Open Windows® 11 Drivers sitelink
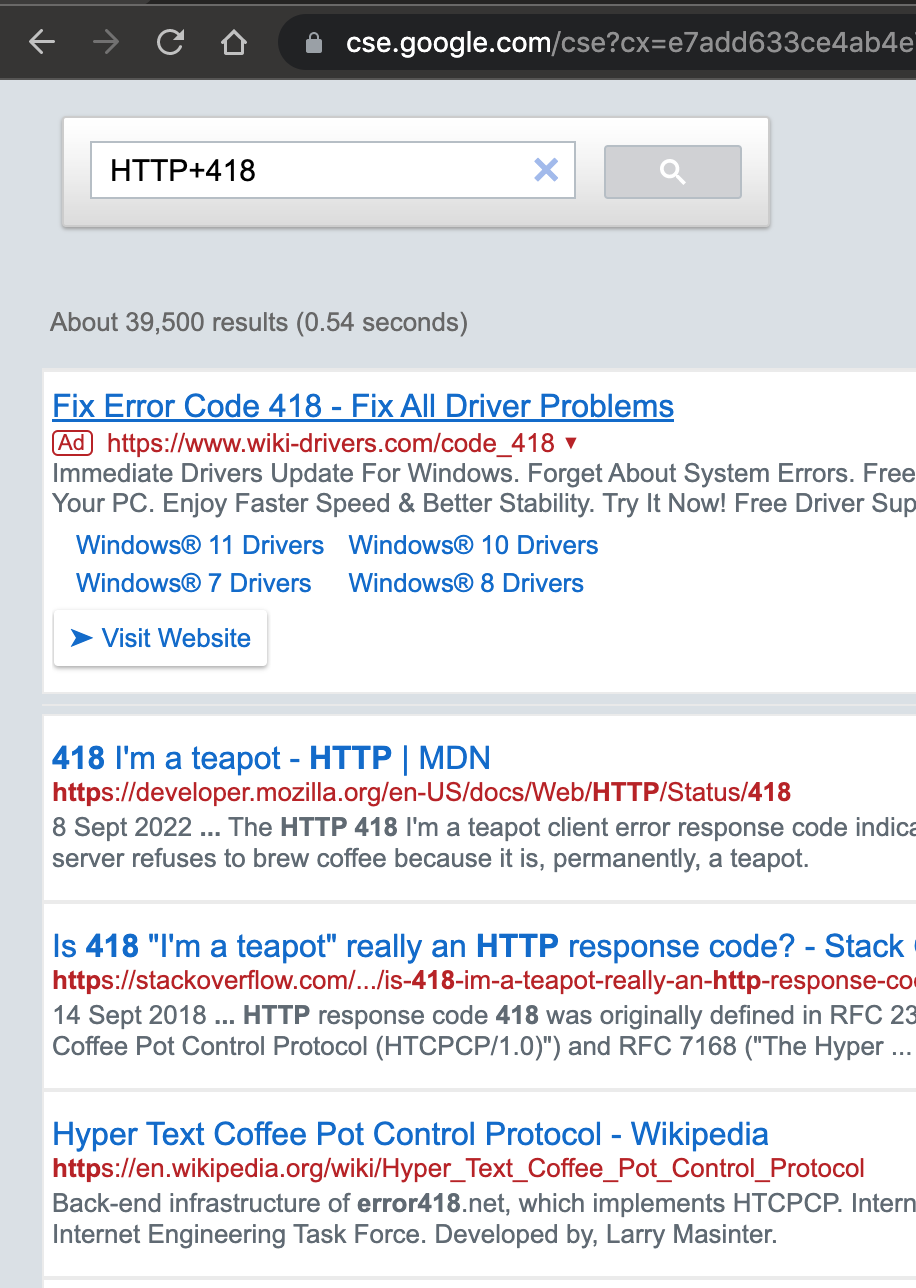 point(200,545)
